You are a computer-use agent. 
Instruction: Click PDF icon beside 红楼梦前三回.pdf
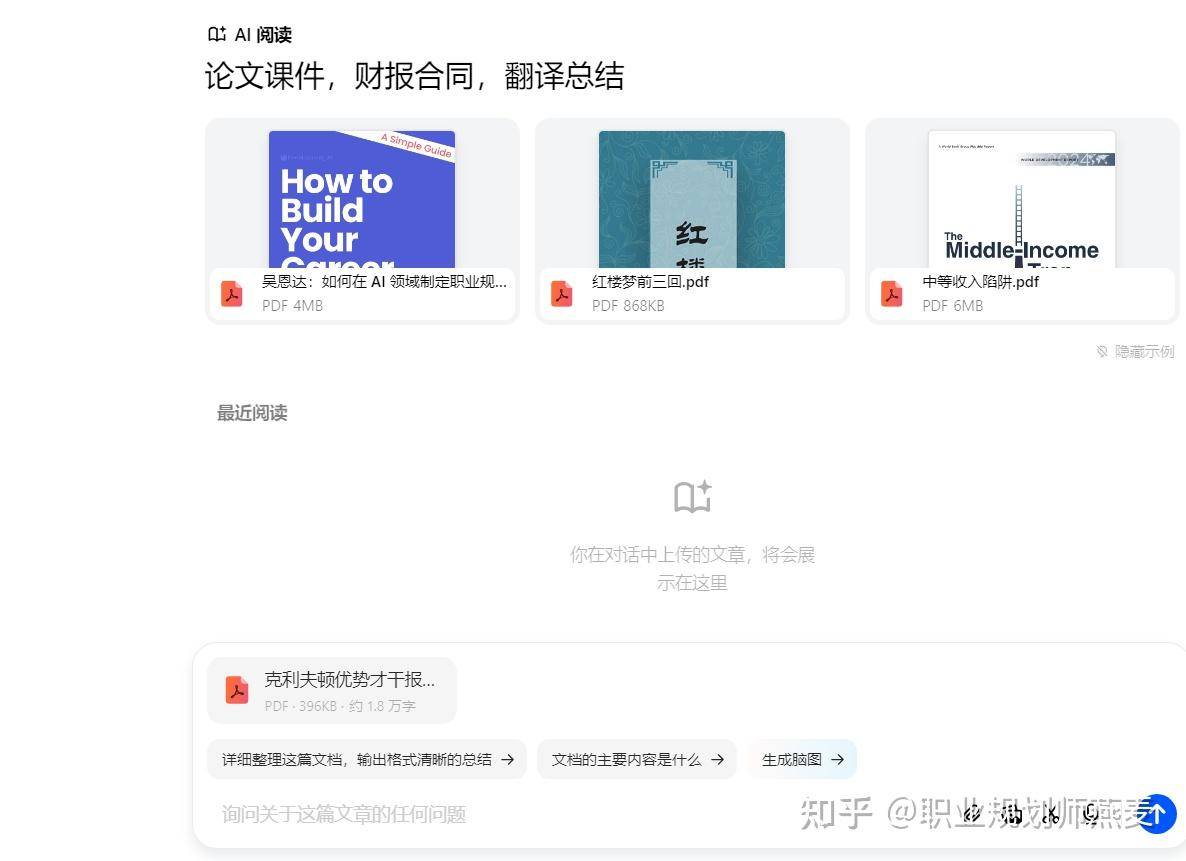(x=561, y=294)
